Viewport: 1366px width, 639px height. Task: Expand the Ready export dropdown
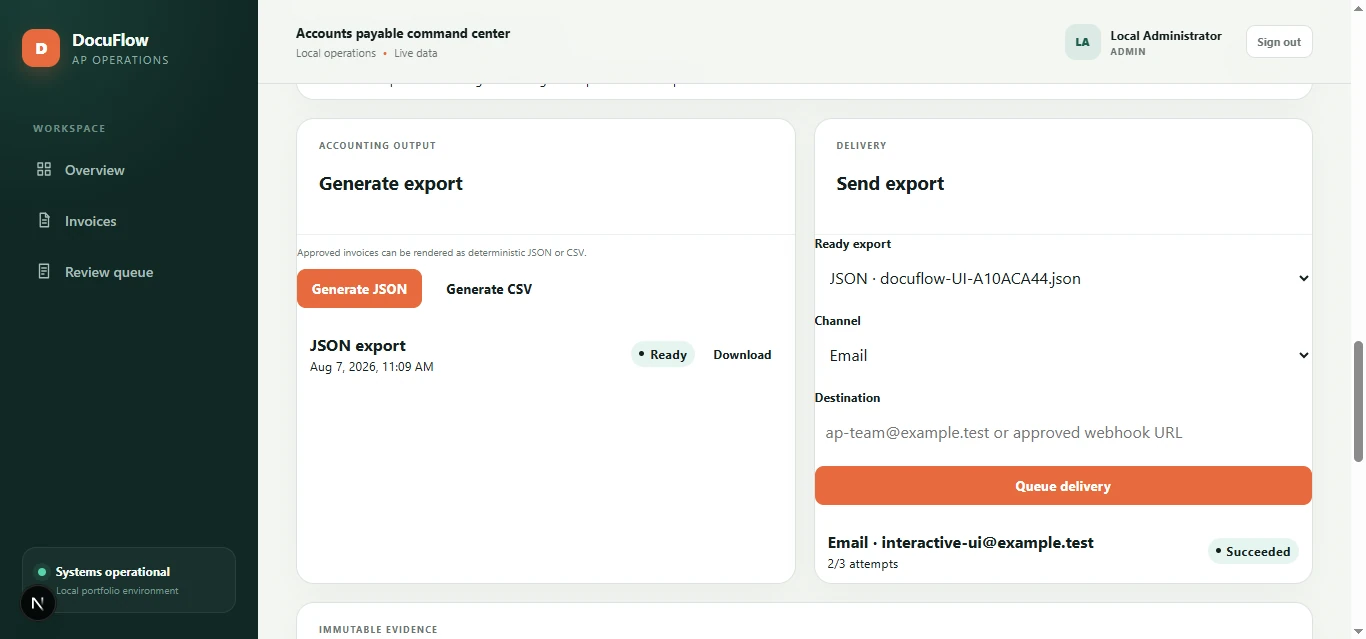(x=1063, y=279)
